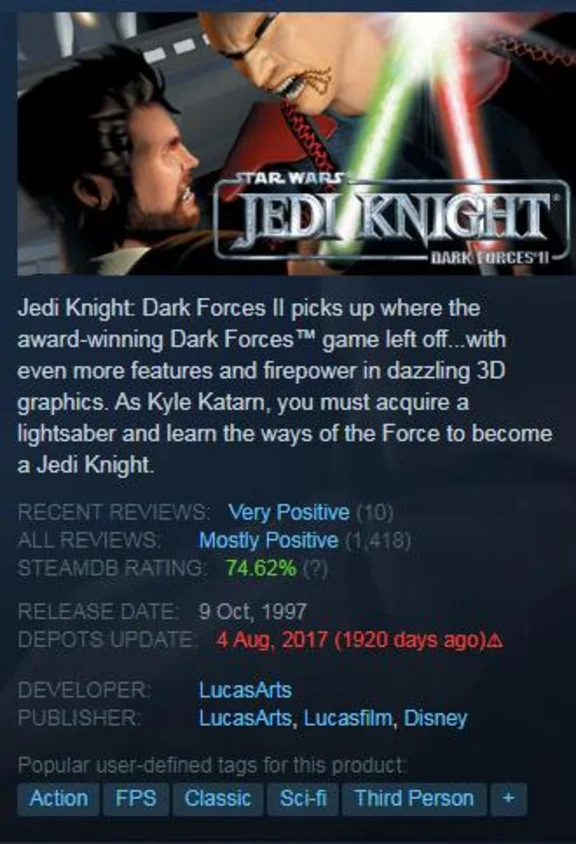Open the Disney publisher link
This screenshot has height=844, width=576.
[x=435, y=718]
